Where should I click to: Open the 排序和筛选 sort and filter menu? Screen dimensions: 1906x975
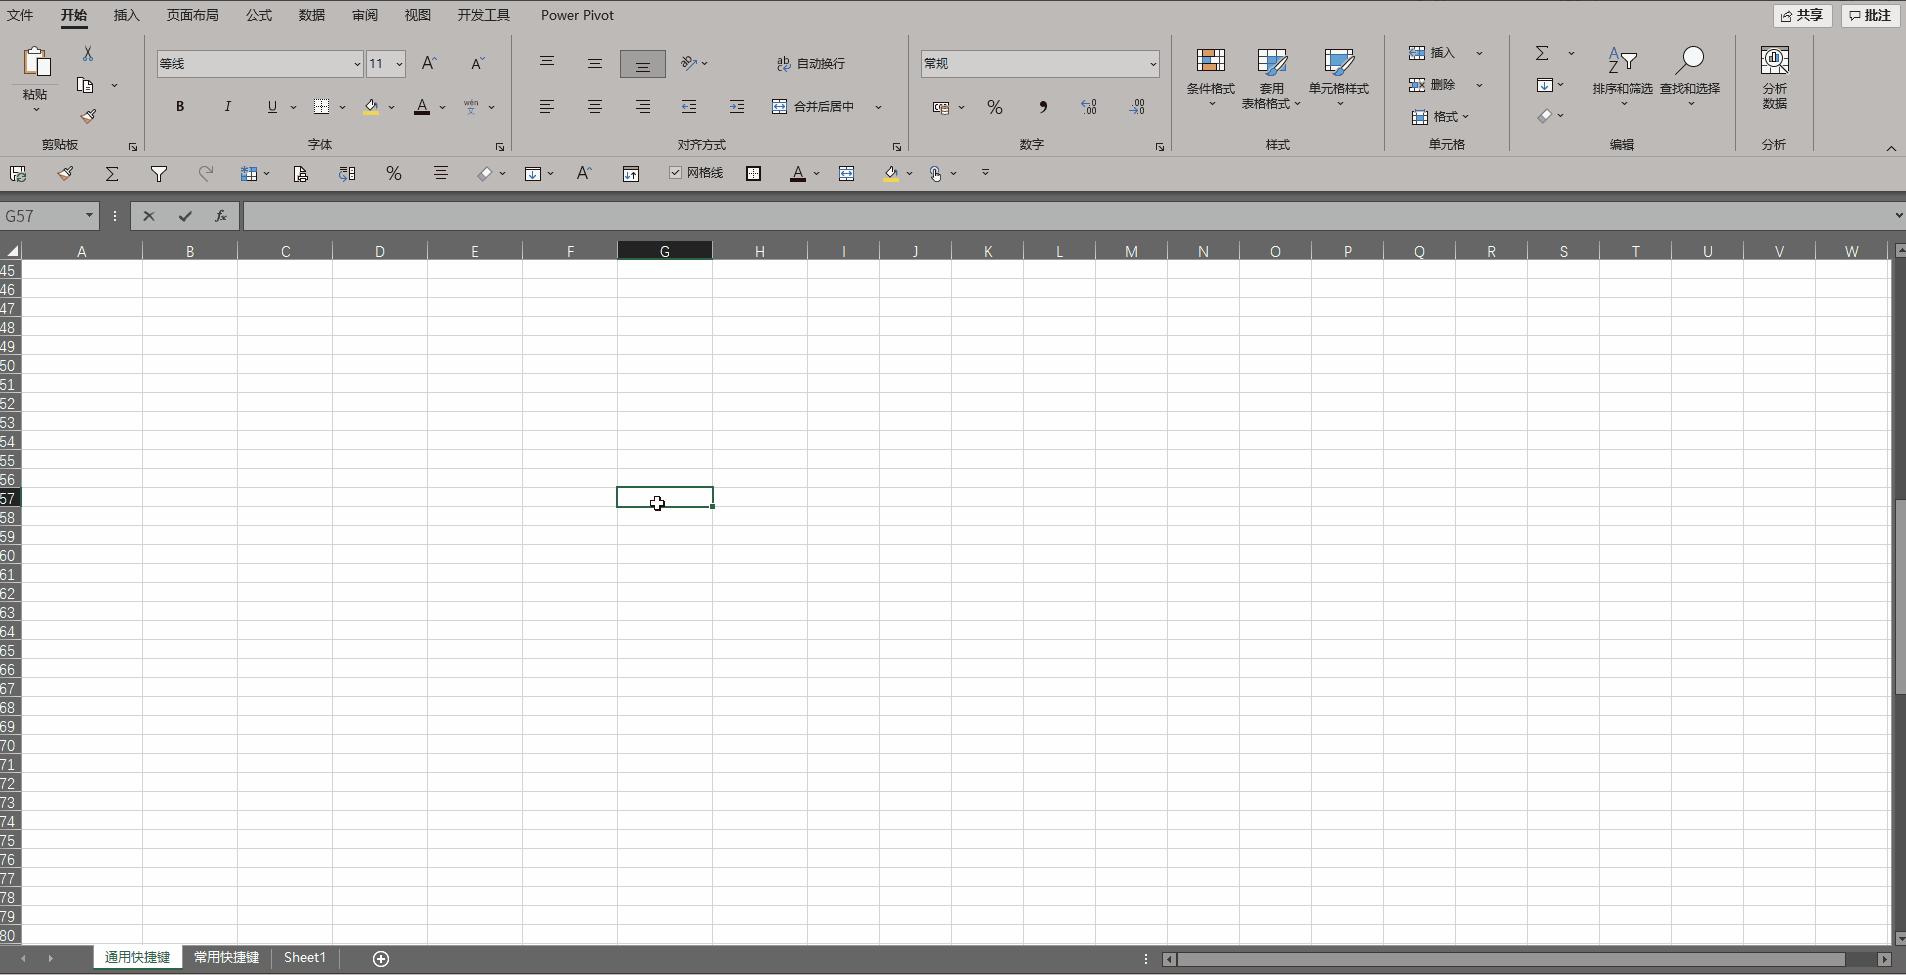(1622, 76)
